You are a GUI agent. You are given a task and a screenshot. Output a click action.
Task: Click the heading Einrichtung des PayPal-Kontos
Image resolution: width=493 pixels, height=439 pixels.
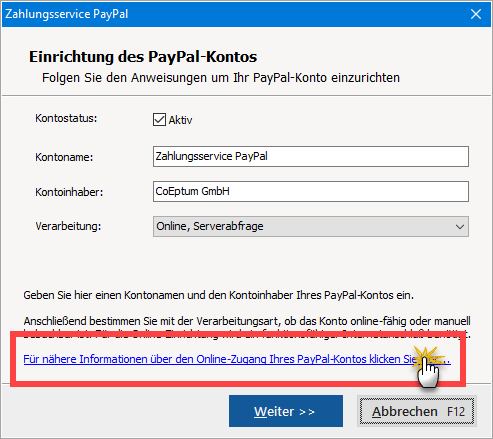pyautogui.click(x=143, y=57)
